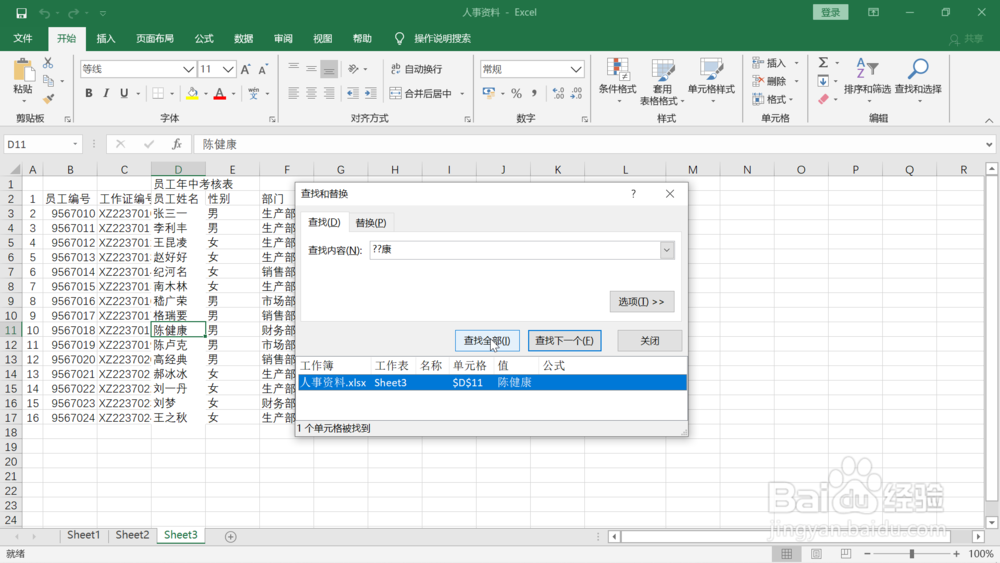Toggle Underline formatting
The height and width of the screenshot is (563, 1000).
tap(124, 93)
